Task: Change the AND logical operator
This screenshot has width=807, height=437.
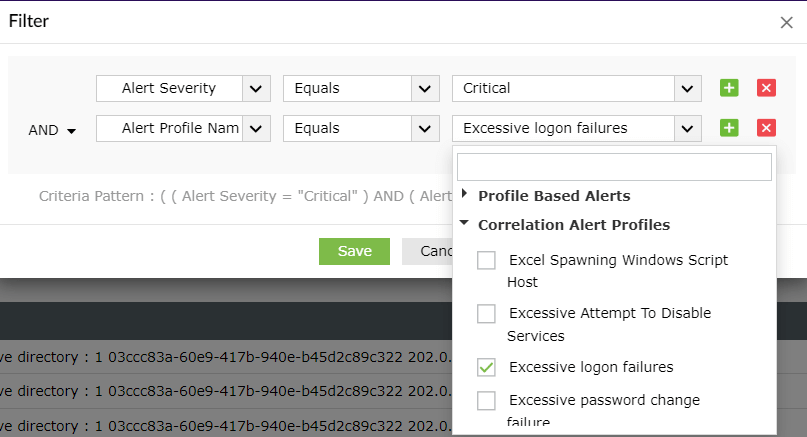Action: pyautogui.click(x=53, y=130)
